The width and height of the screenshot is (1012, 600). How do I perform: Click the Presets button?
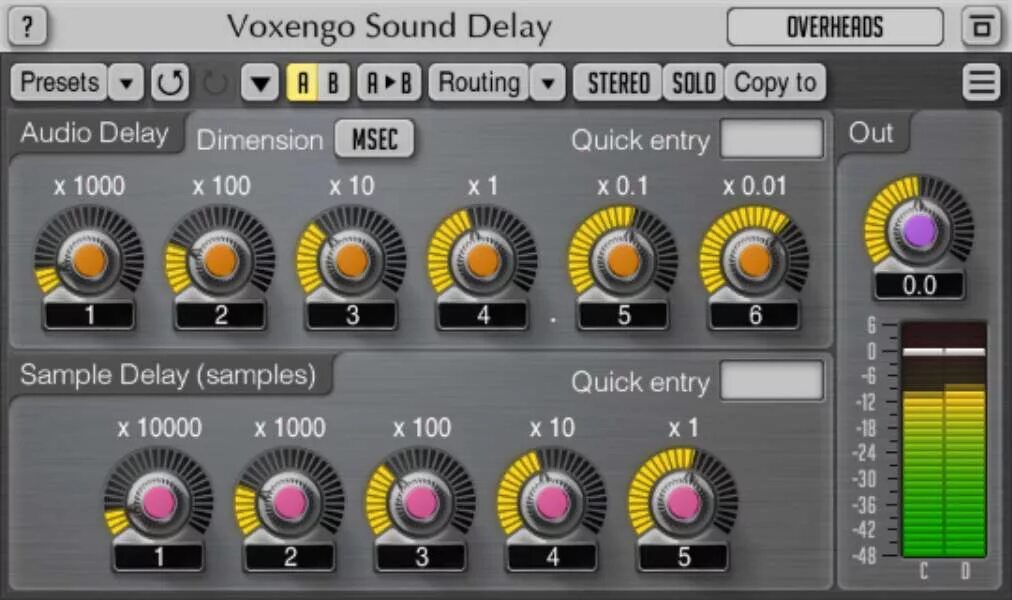59,83
